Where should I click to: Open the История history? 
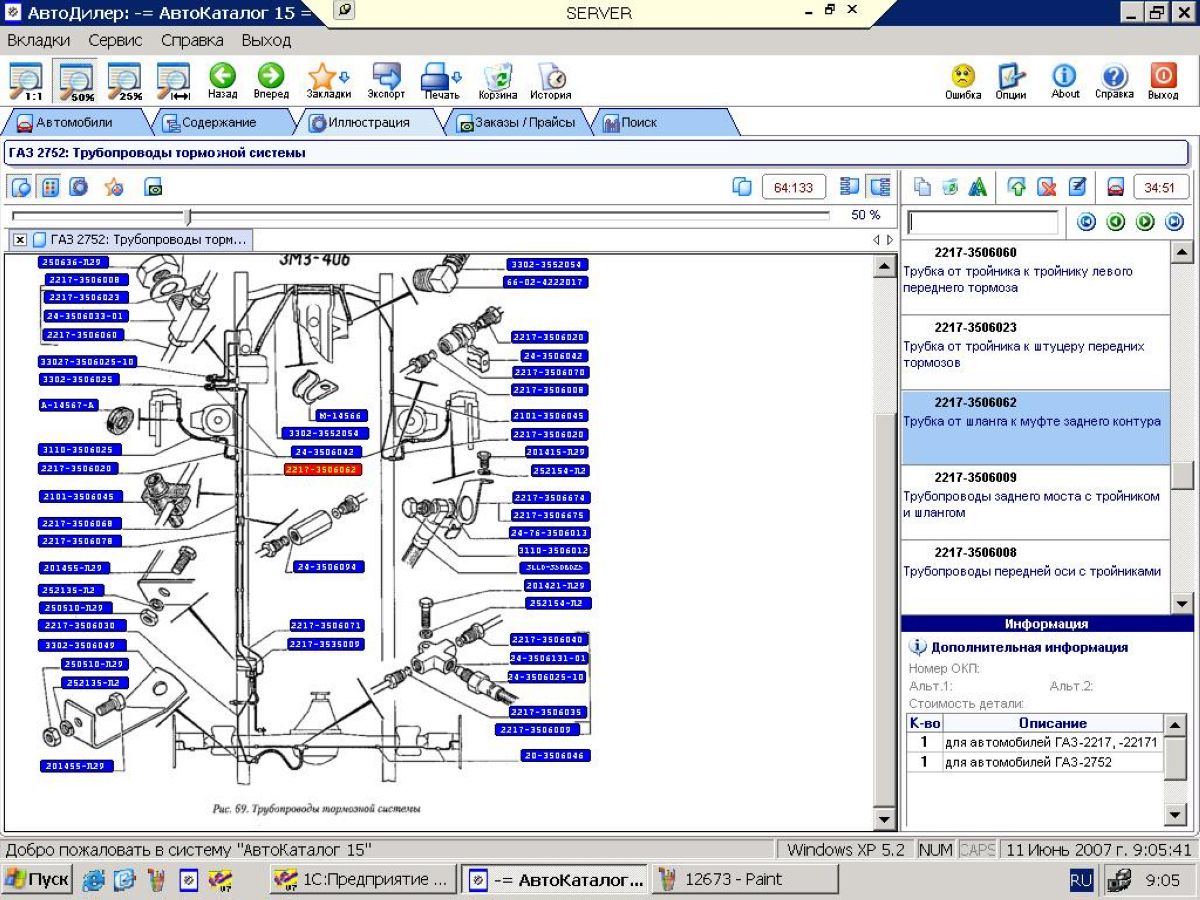click(x=551, y=81)
